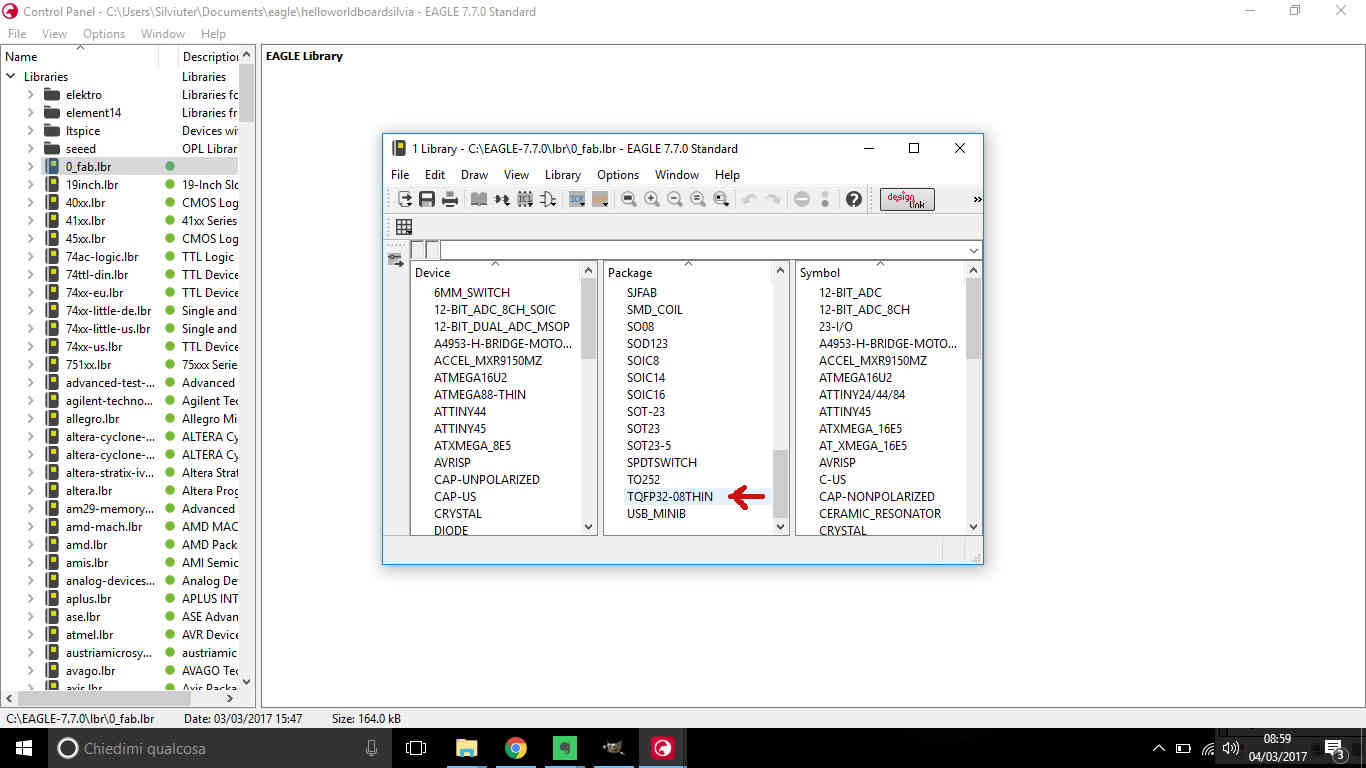
Task: Click the Description column header in Control Panel
Action: [x=209, y=56]
